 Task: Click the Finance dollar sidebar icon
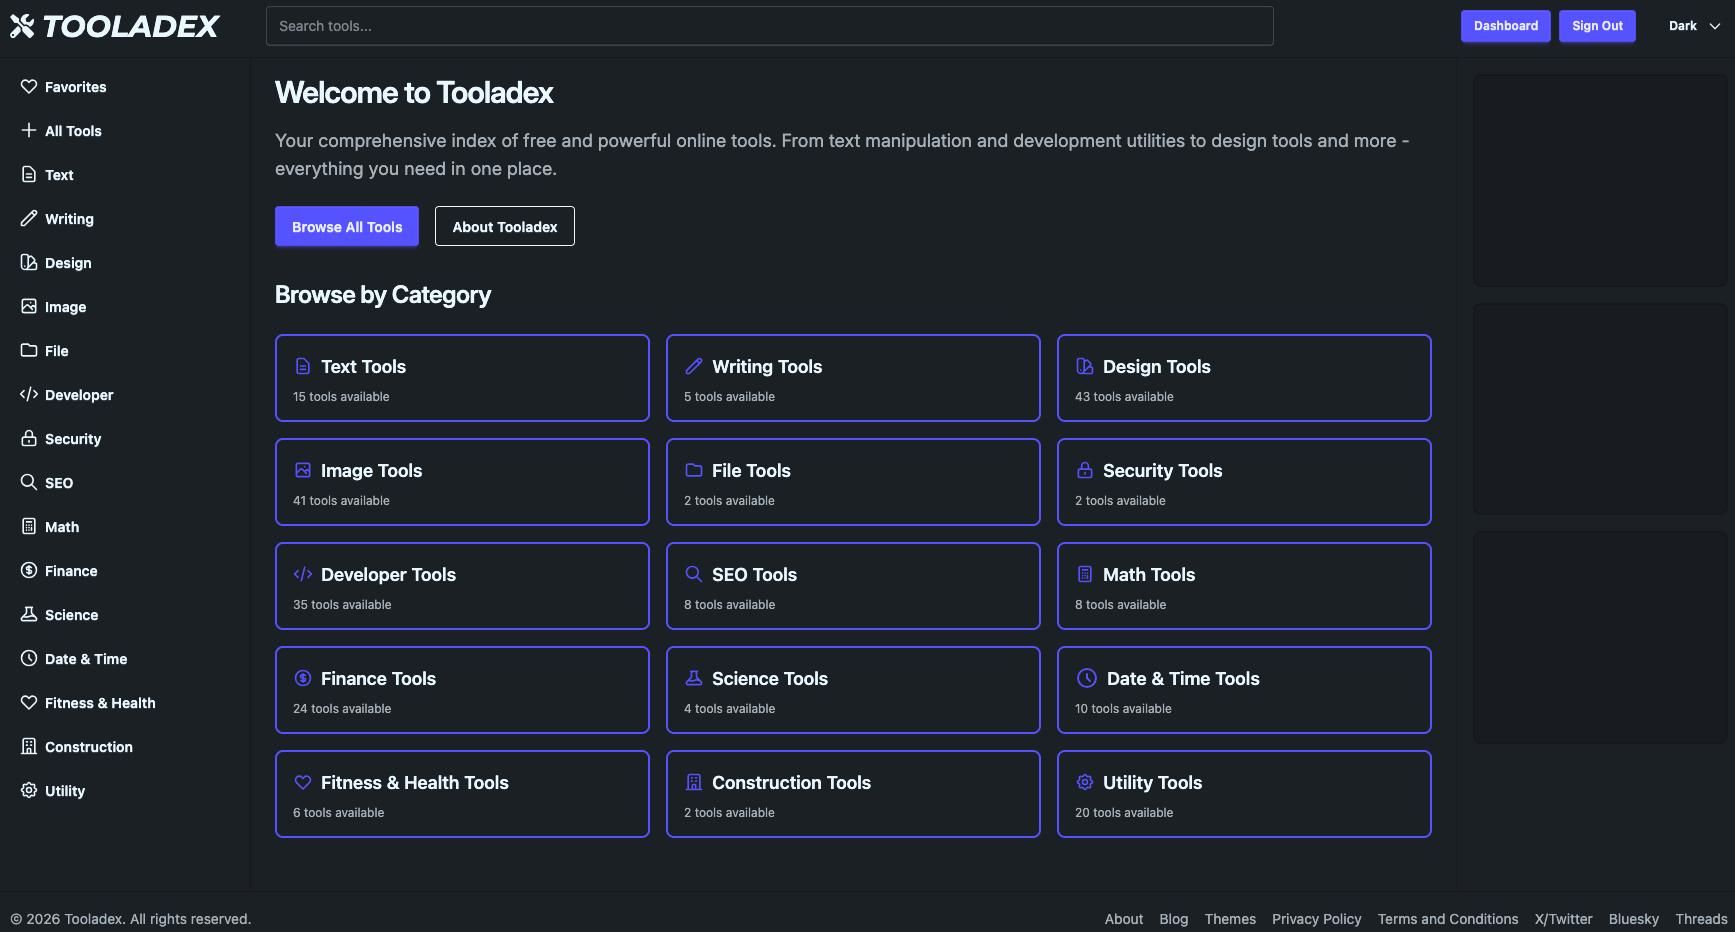[x=29, y=571]
